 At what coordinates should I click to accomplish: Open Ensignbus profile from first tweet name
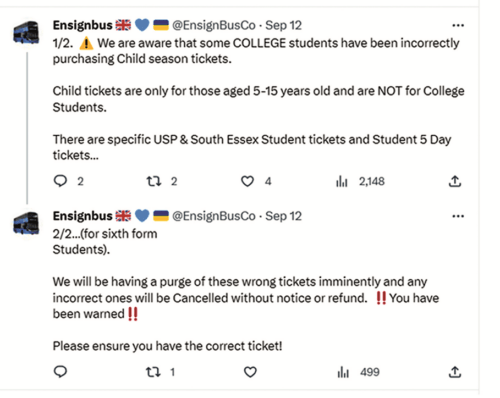(83, 25)
